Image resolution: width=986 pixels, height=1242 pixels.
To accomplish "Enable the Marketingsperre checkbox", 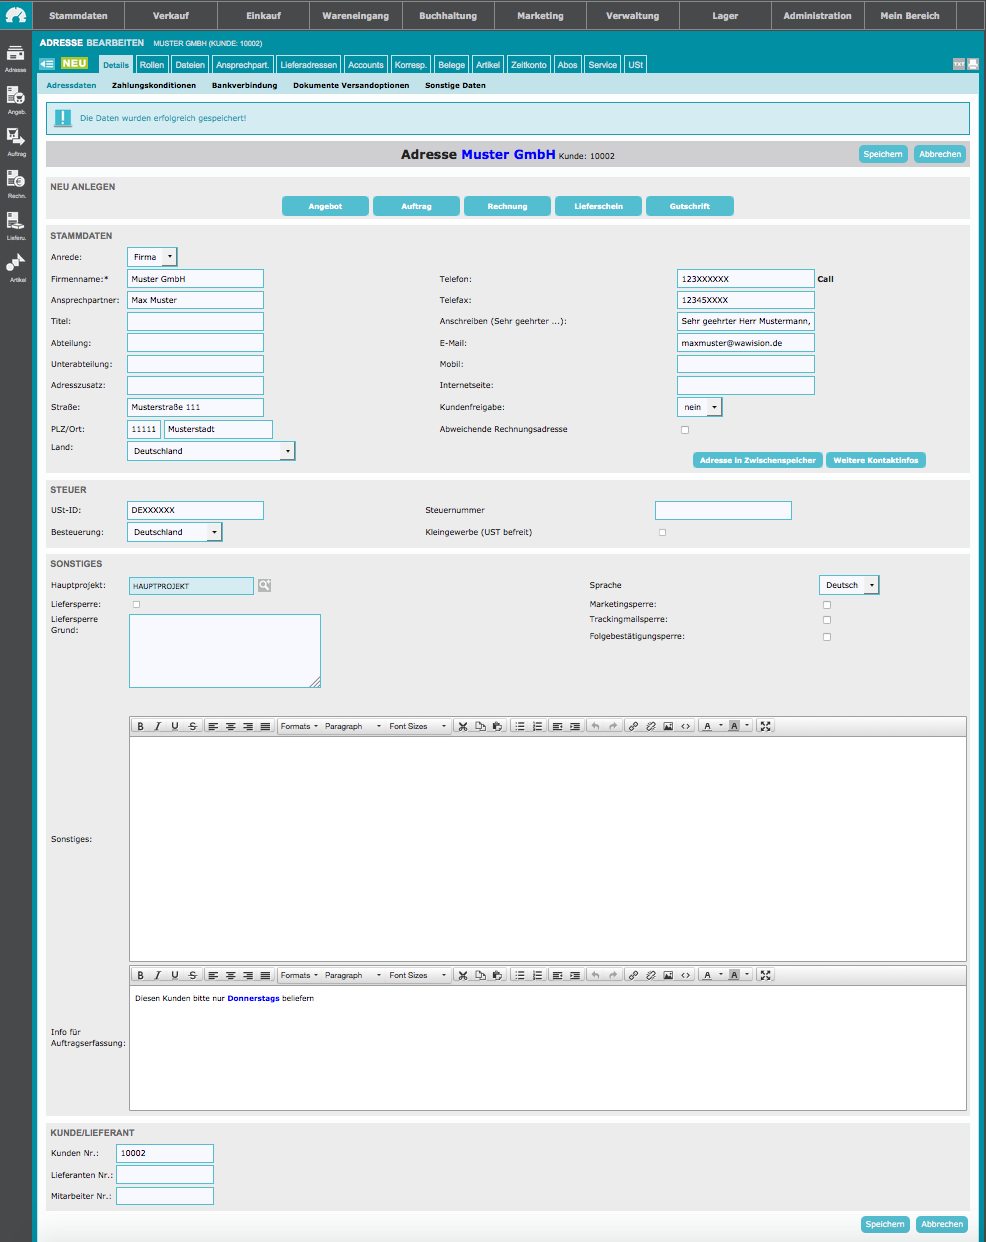I will click(827, 605).
